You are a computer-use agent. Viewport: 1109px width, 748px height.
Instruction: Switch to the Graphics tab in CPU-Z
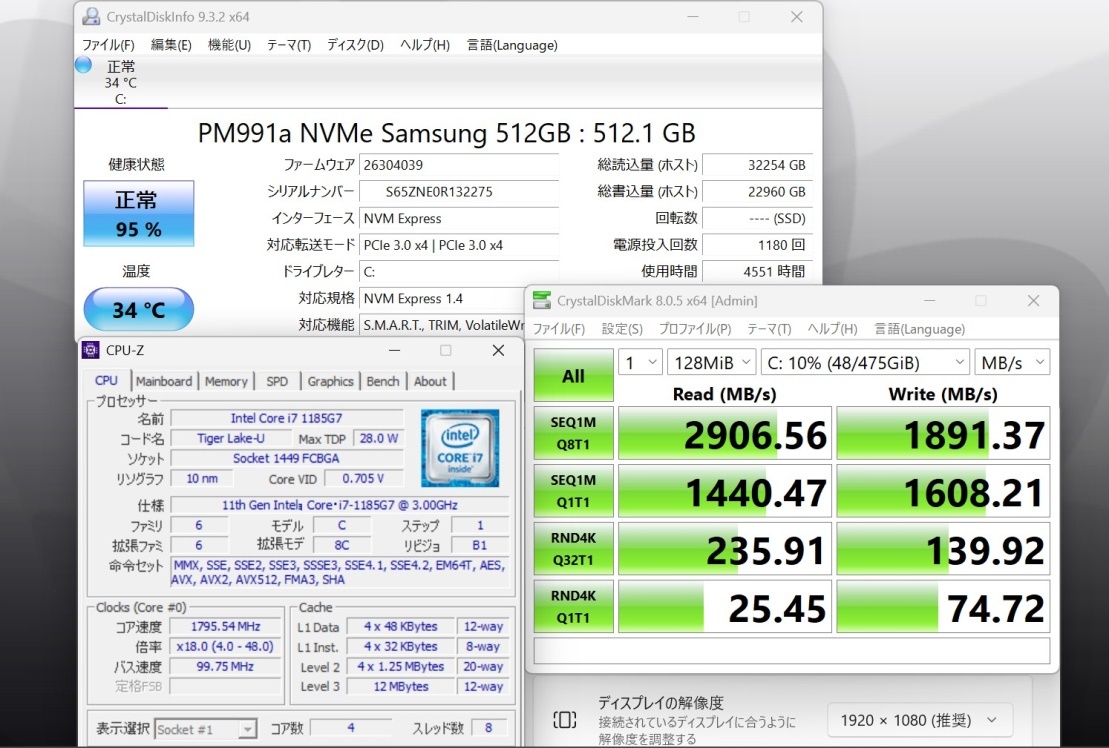pyautogui.click(x=330, y=381)
